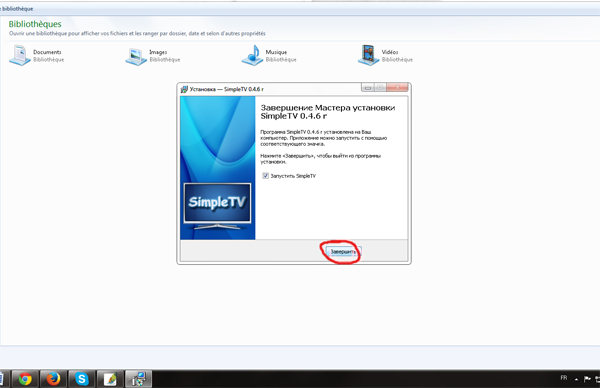Open Skype from the taskbar

pyautogui.click(x=82, y=379)
